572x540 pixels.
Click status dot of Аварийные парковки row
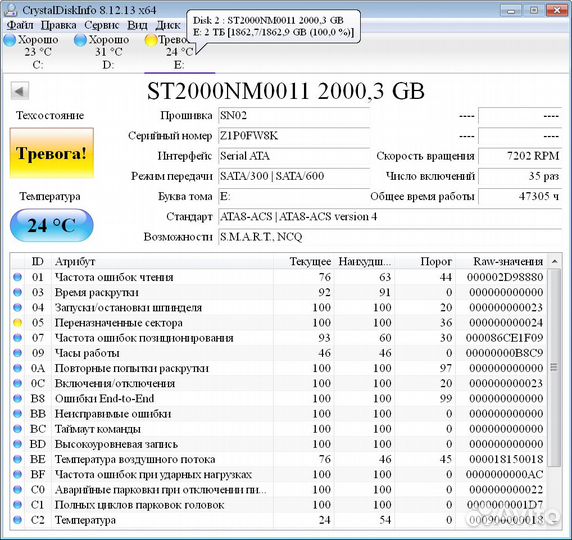18,490
